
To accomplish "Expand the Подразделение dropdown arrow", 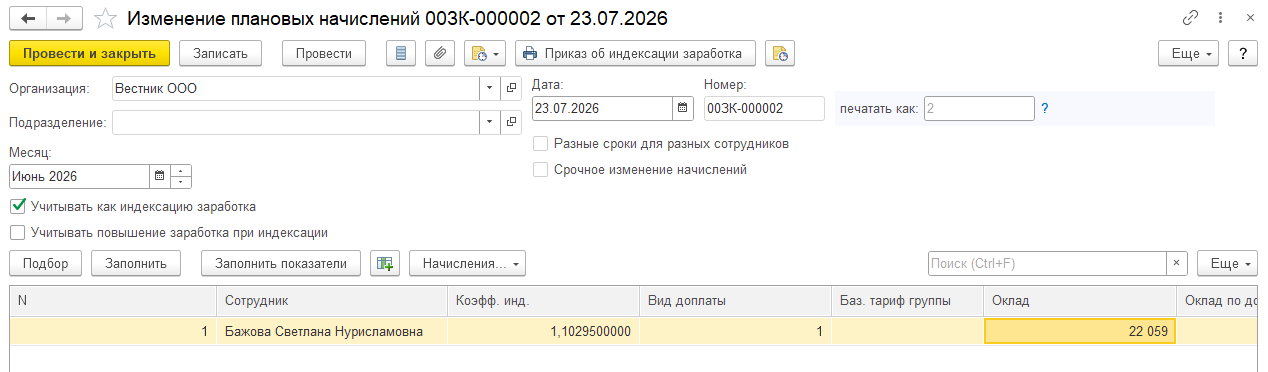I will 490,122.
